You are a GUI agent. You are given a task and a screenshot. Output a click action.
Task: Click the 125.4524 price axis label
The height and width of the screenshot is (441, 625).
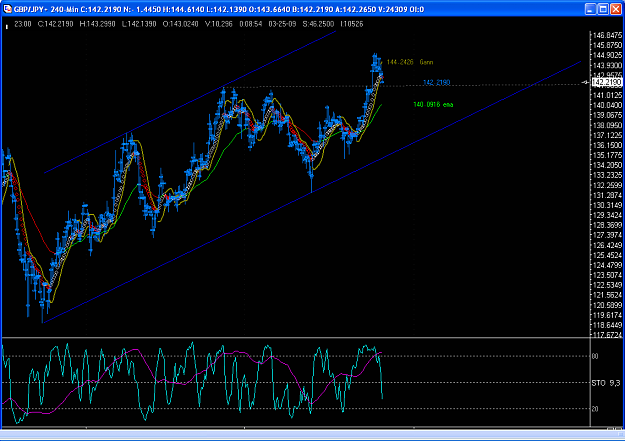pos(607,256)
